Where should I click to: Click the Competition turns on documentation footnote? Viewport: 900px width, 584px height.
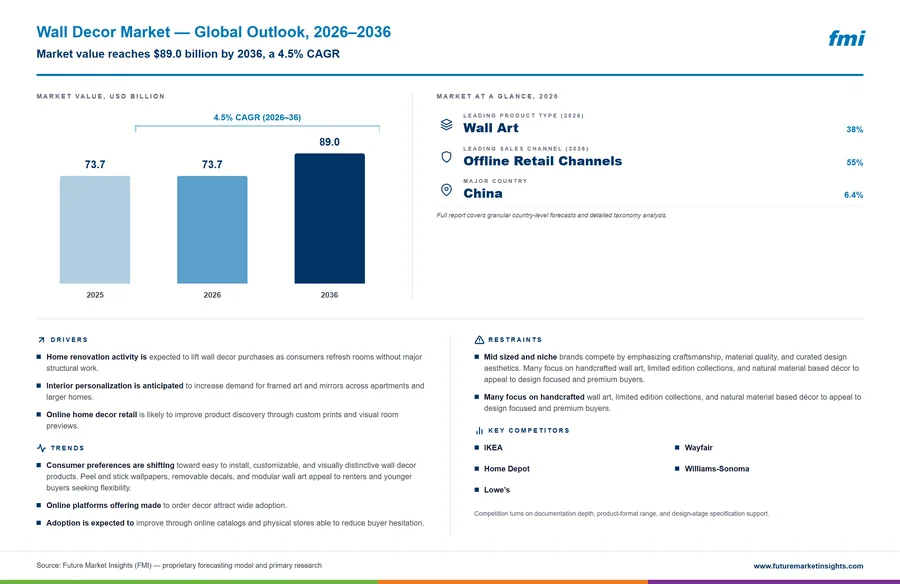click(x=621, y=514)
